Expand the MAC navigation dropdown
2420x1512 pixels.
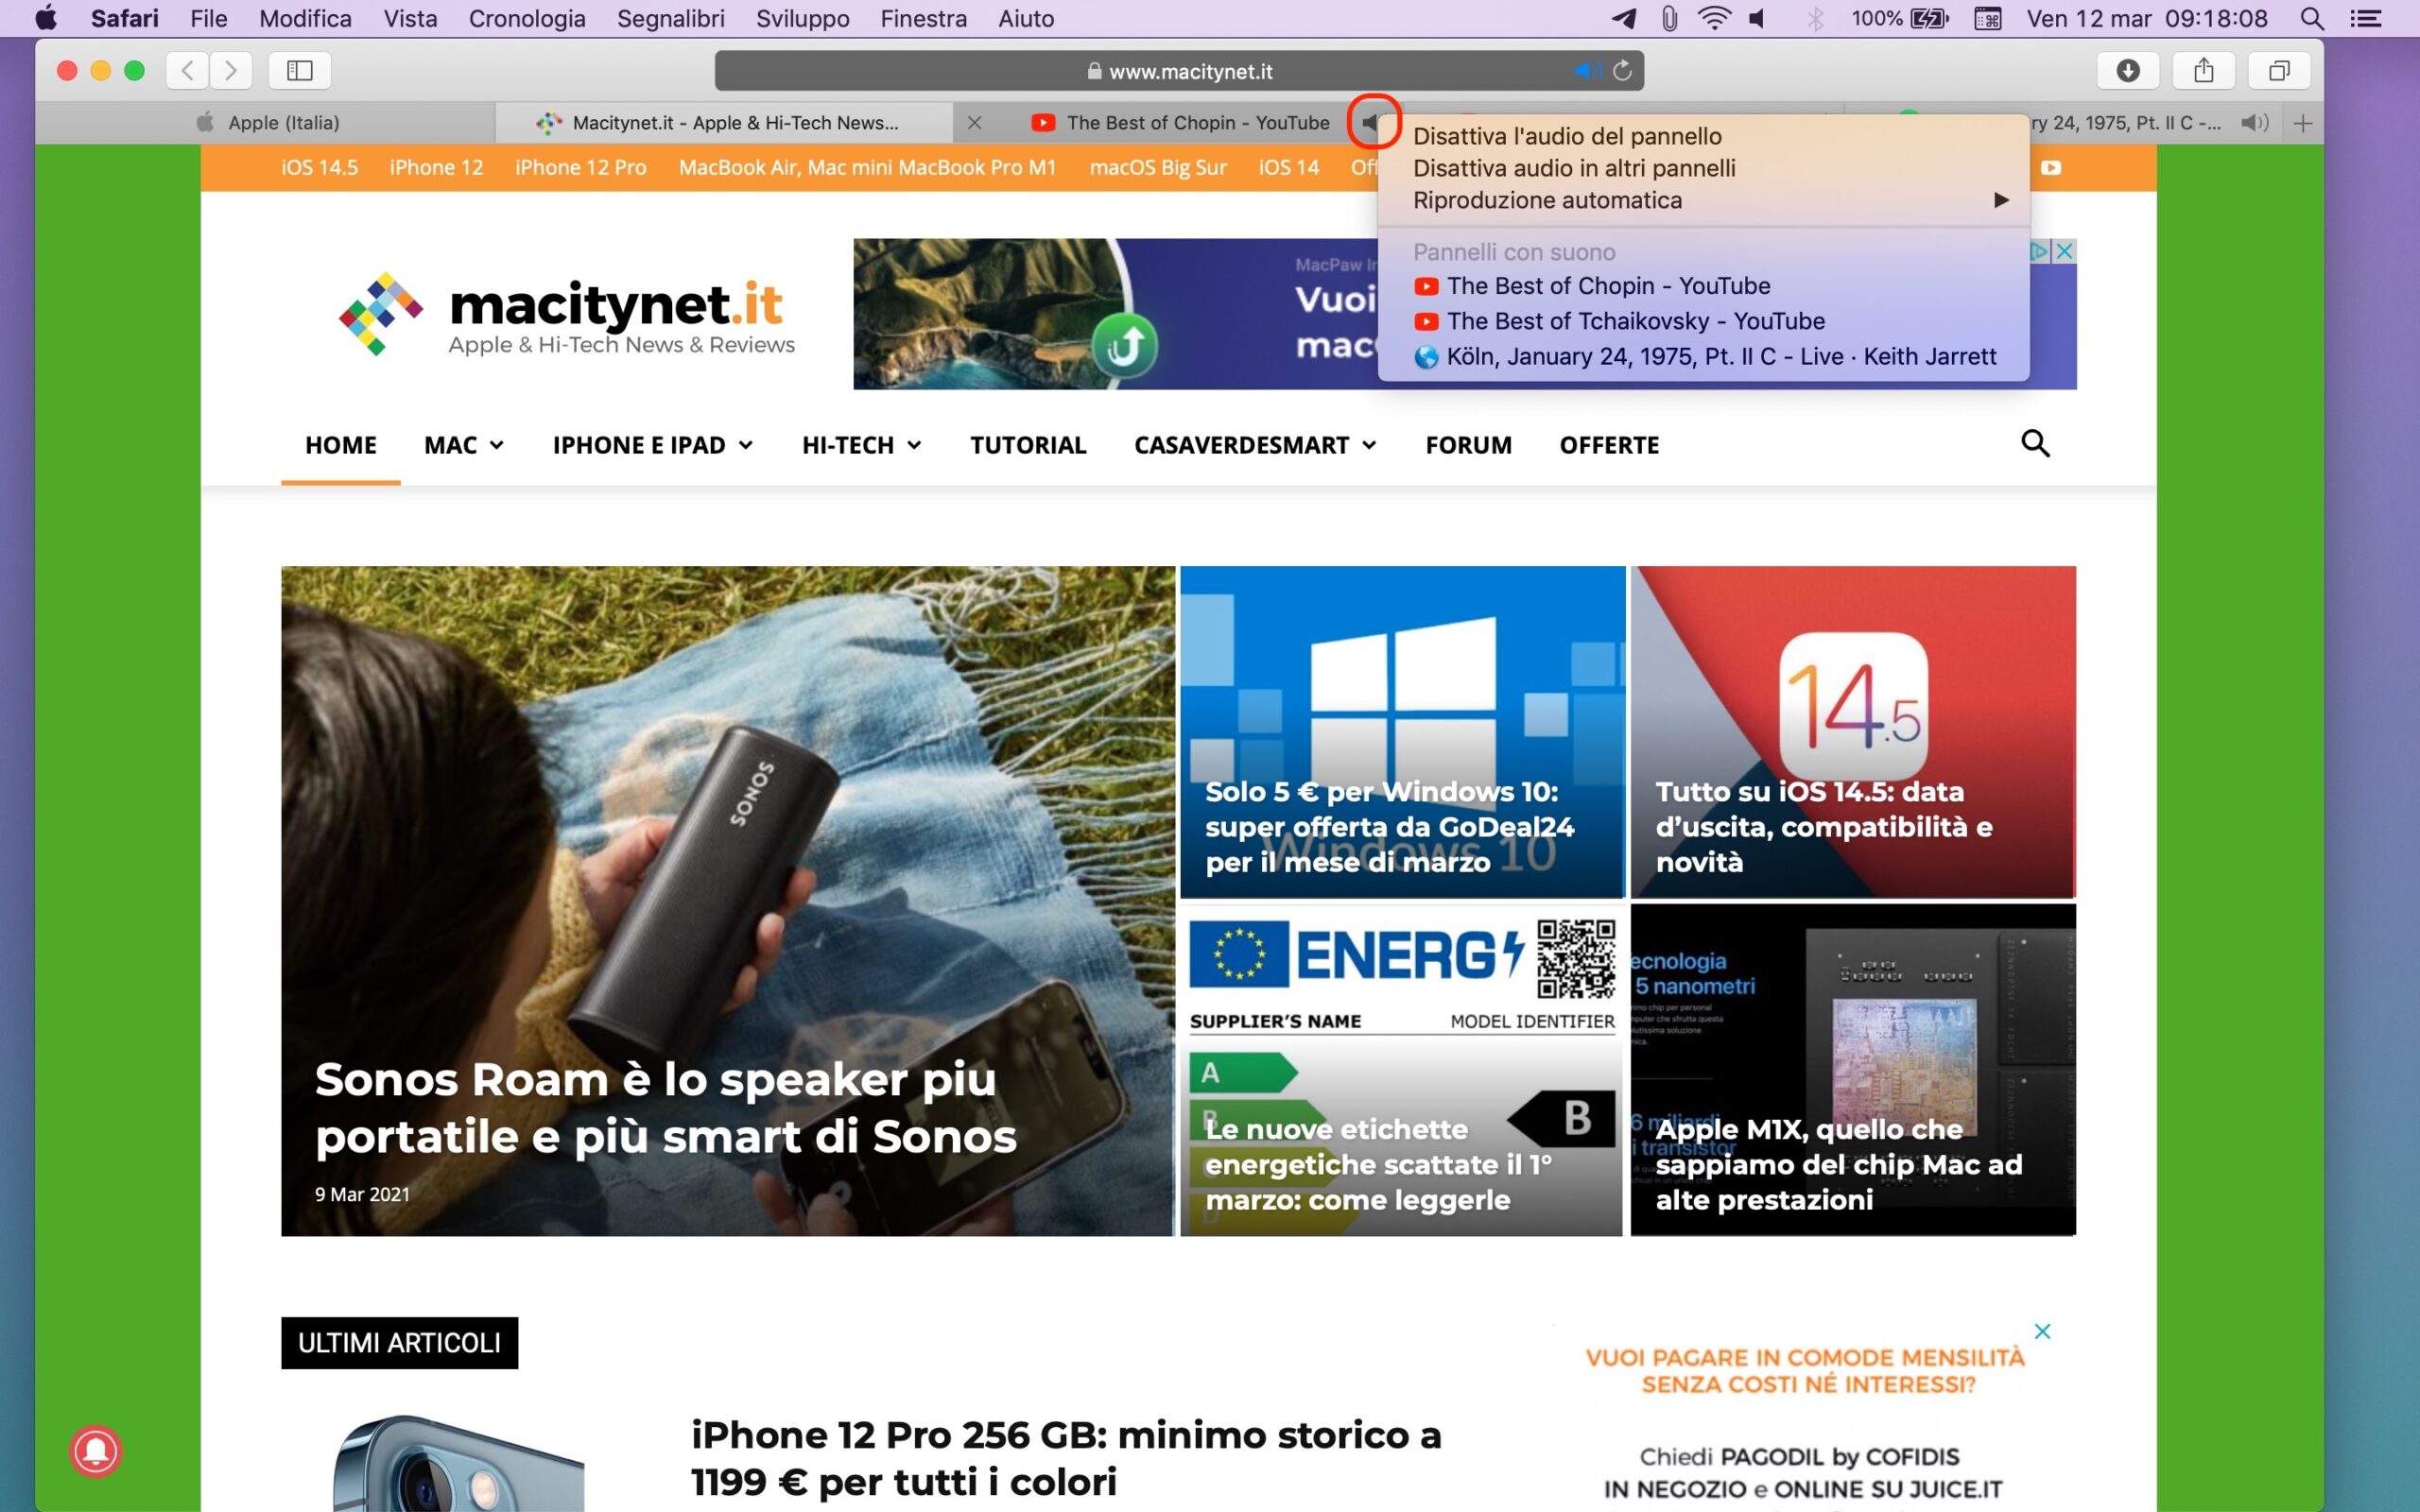click(463, 445)
